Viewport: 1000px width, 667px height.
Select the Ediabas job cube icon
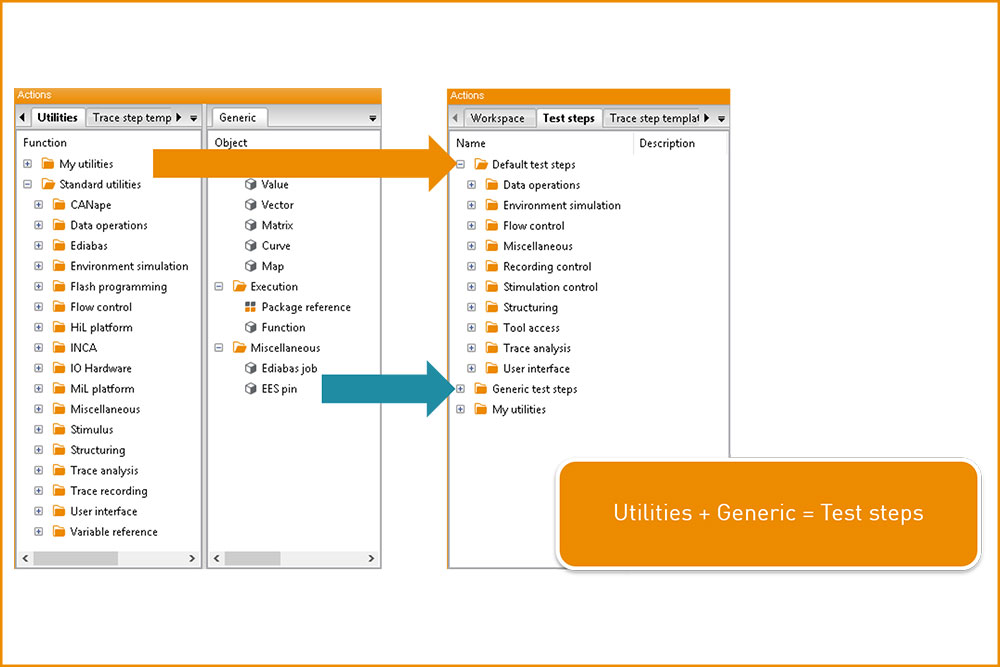[x=250, y=368]
